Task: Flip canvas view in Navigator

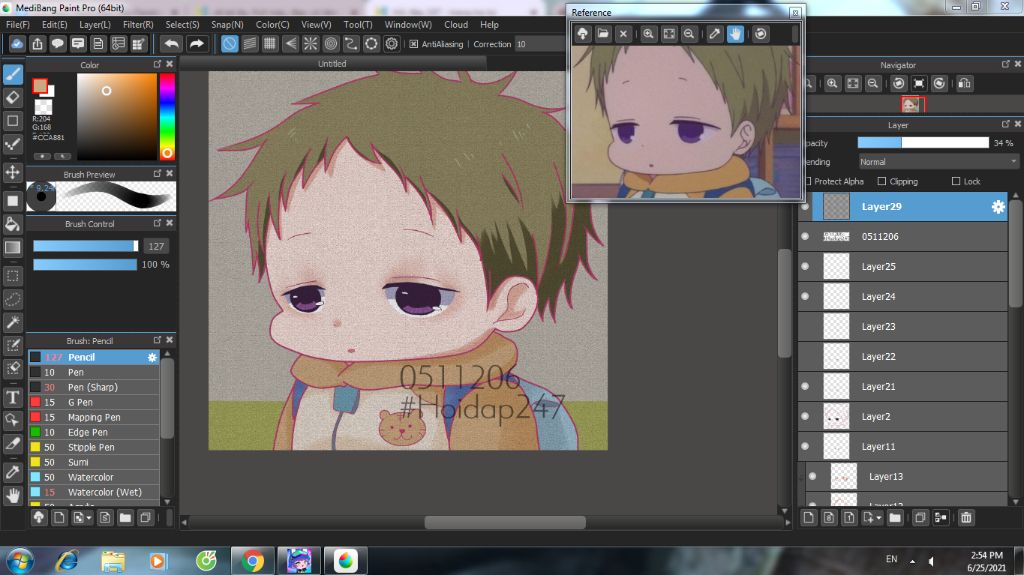Action: pyautogui.click(x=964, y=84)
